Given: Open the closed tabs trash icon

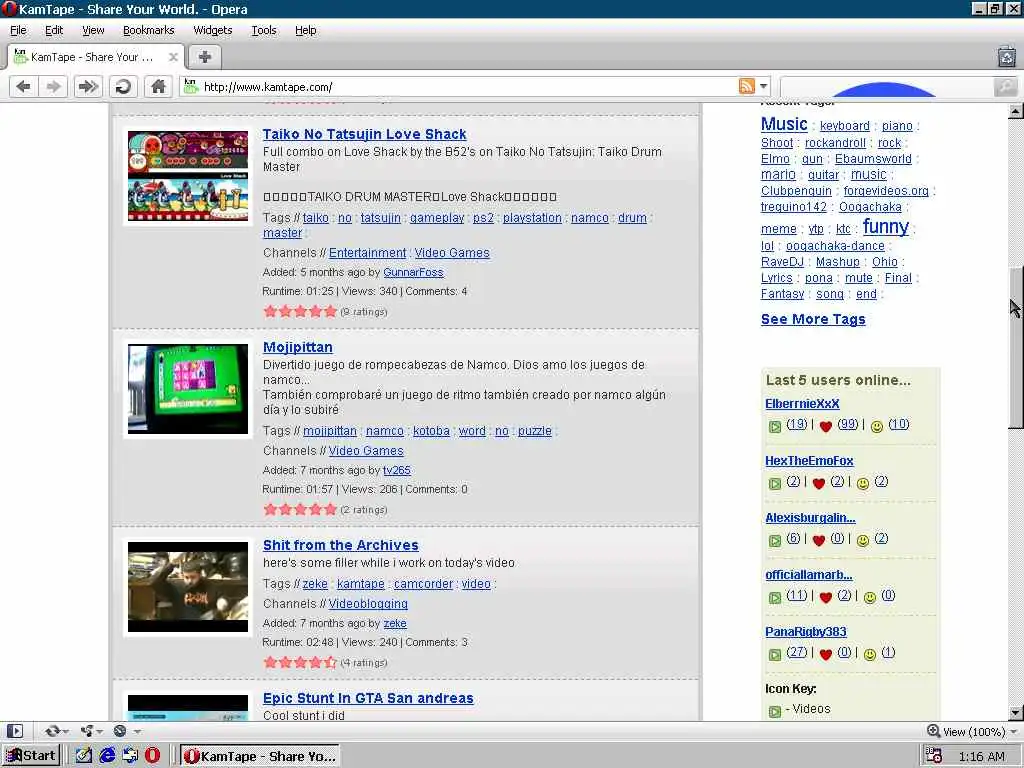Looking at the screenshot, I should point(1006,57).
